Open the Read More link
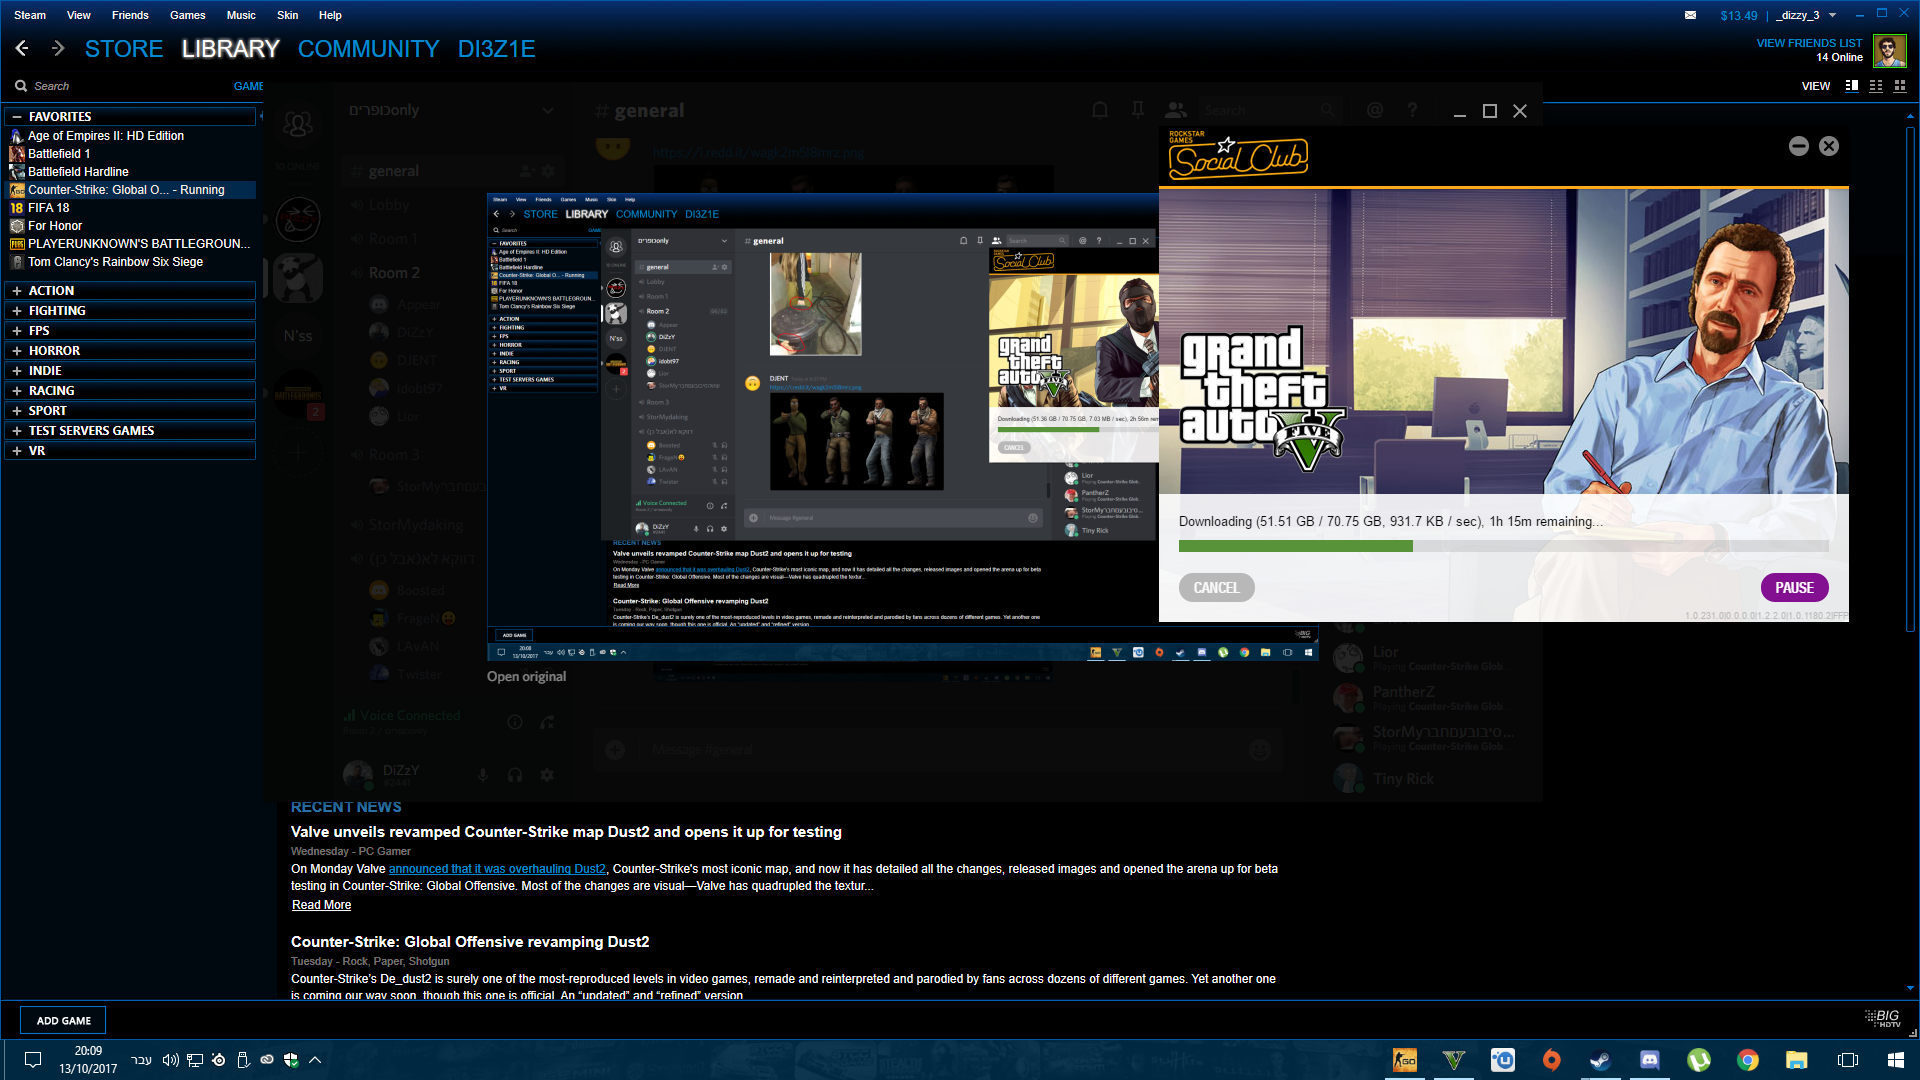Screen dimensions: 1920x1080 click(x=321, y=905)
